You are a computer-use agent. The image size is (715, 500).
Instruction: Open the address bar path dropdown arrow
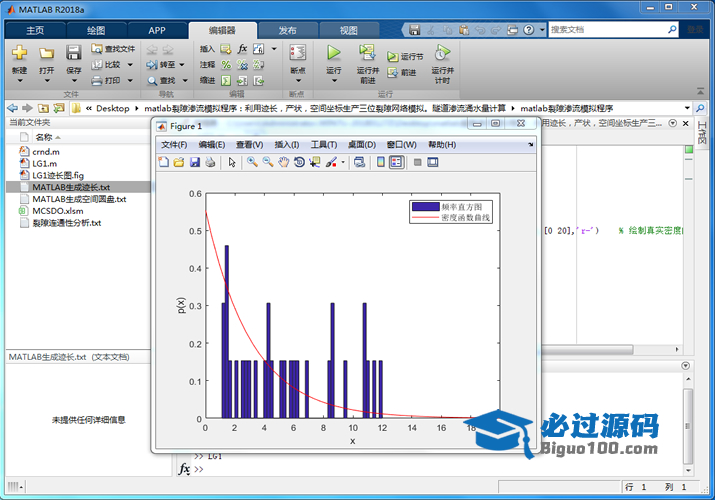[x=687, y=108]
